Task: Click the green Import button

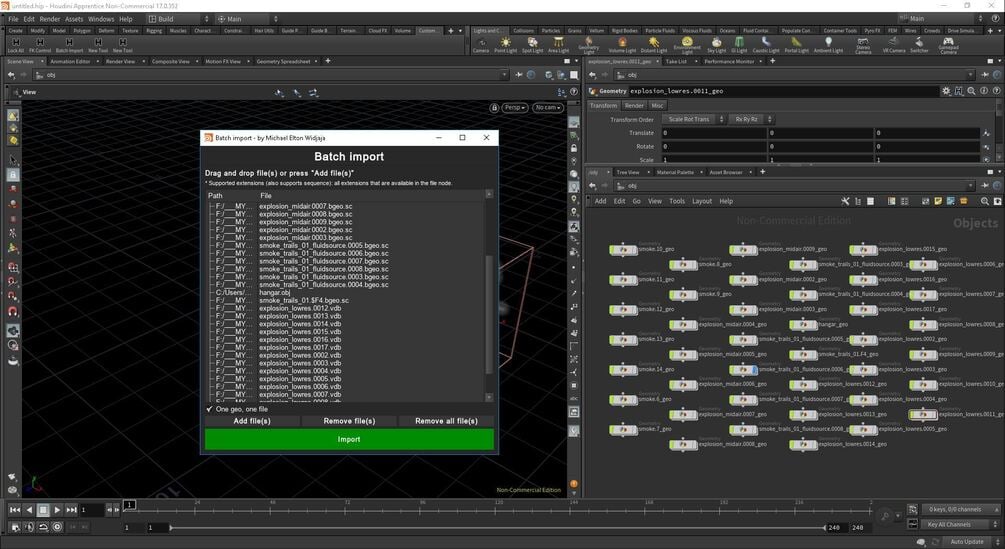Action: pos(349,439)
